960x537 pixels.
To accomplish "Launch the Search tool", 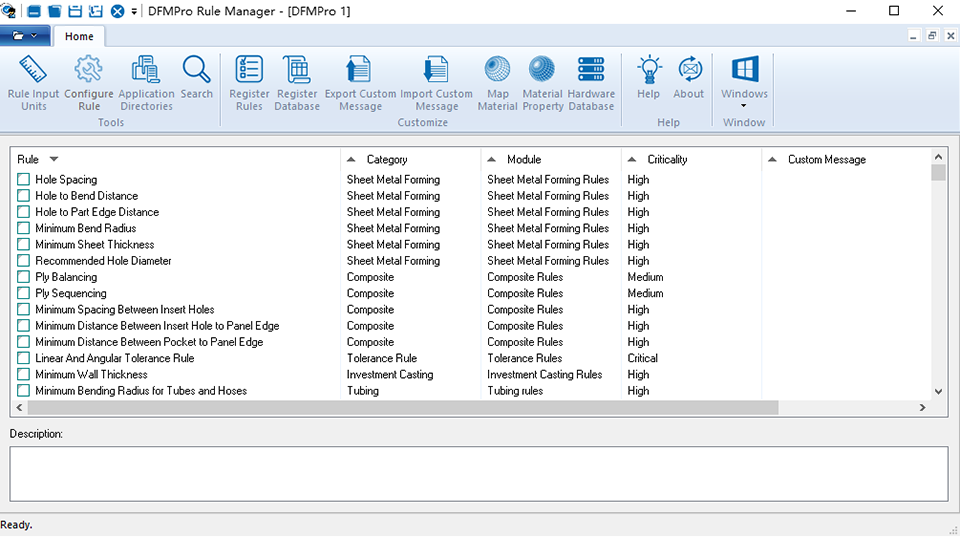I will [197, 78].
